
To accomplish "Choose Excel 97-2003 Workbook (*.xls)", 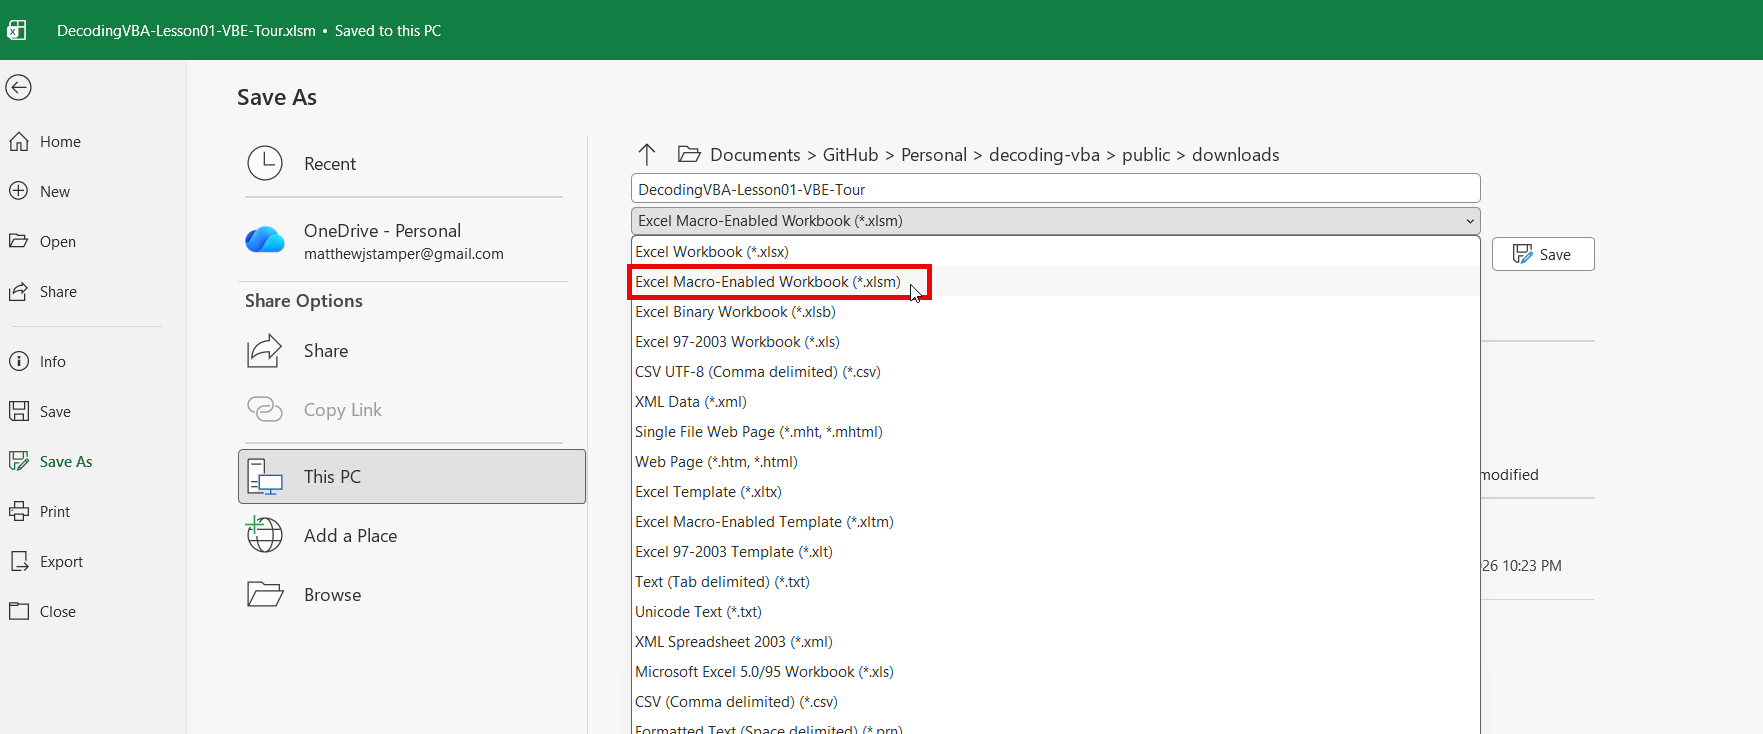I will tap(1055, 342).
